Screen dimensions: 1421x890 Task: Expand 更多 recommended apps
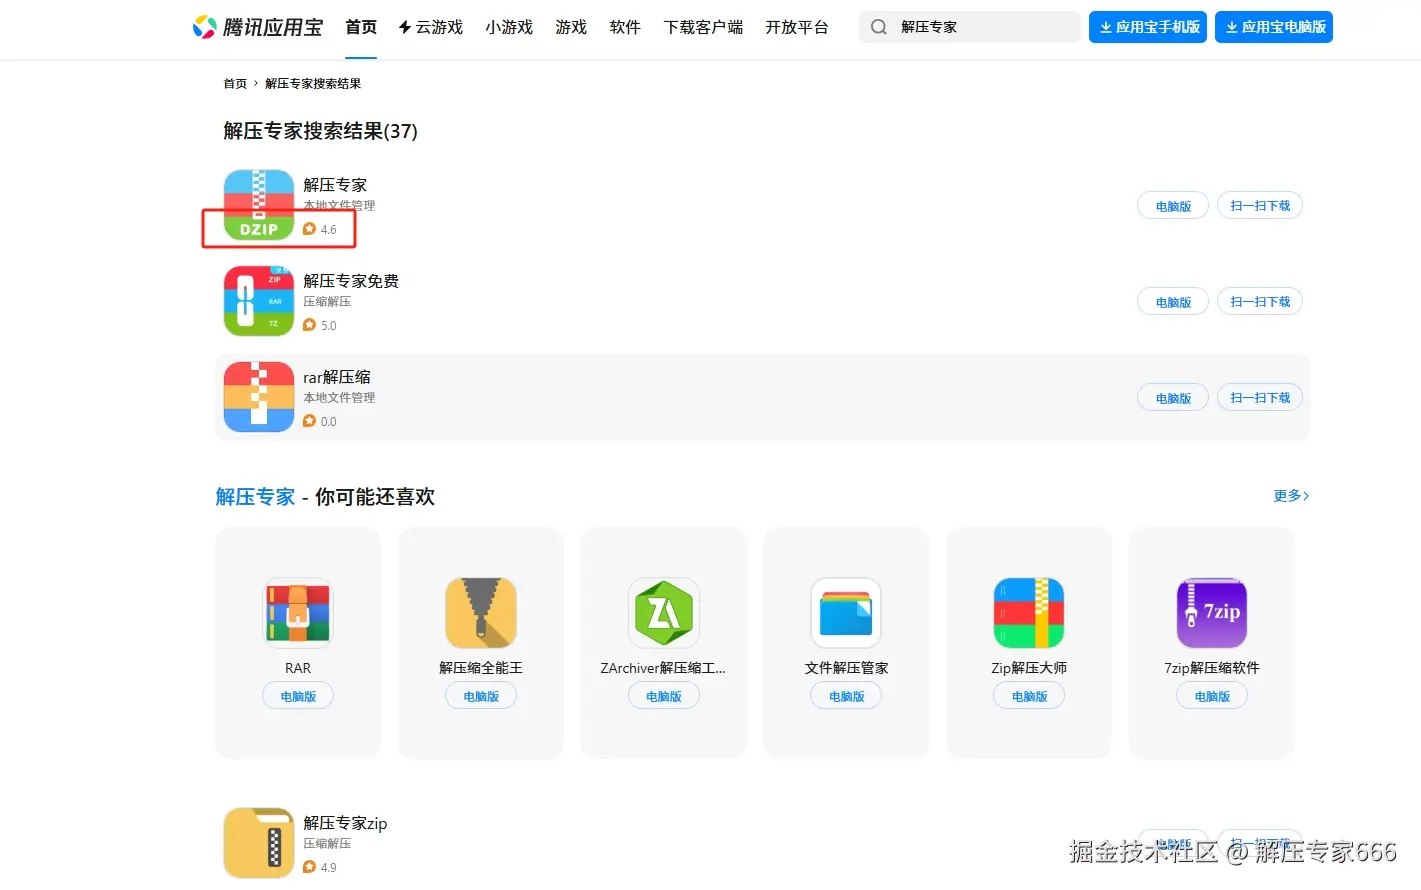[x=1291, y=496]
